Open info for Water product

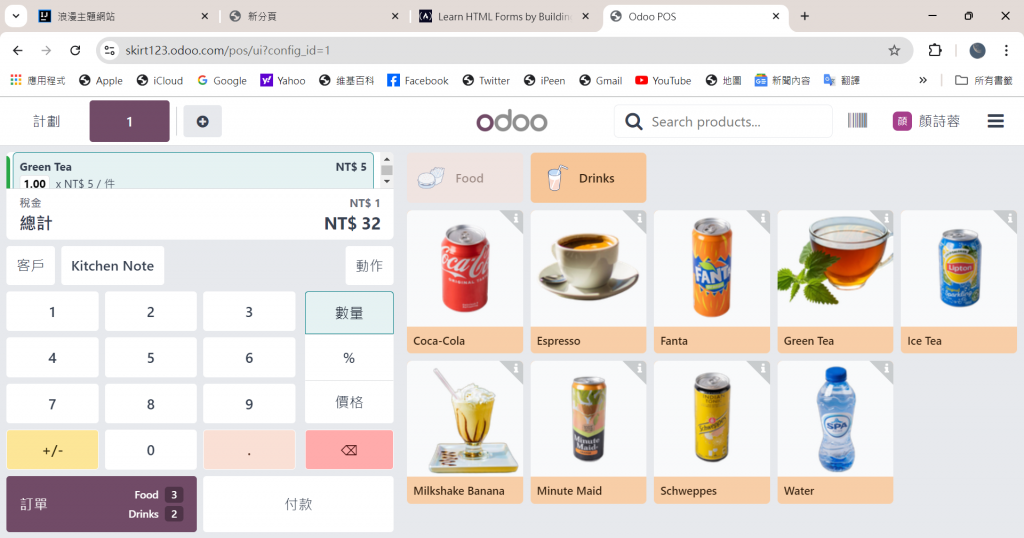click(886, 369)
